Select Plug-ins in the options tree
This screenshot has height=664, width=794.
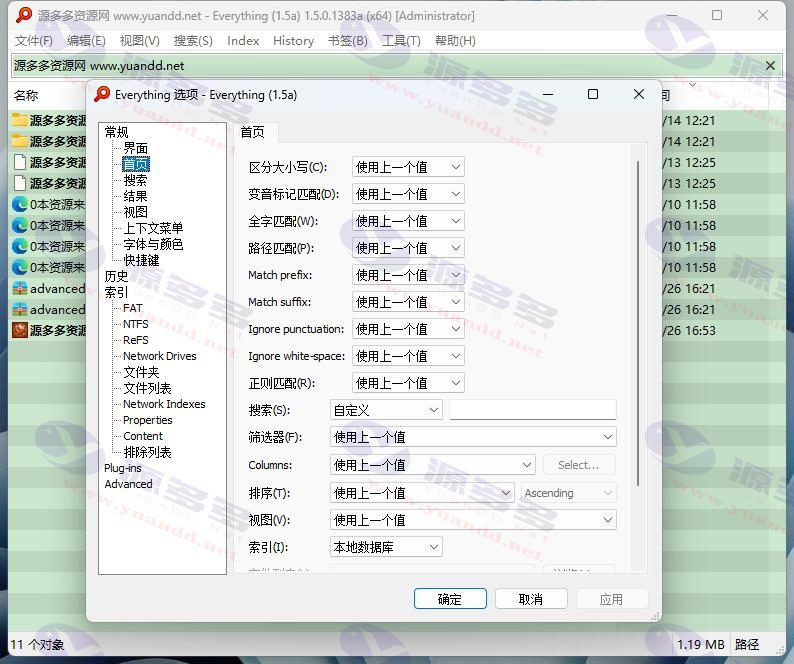(123, 468)
